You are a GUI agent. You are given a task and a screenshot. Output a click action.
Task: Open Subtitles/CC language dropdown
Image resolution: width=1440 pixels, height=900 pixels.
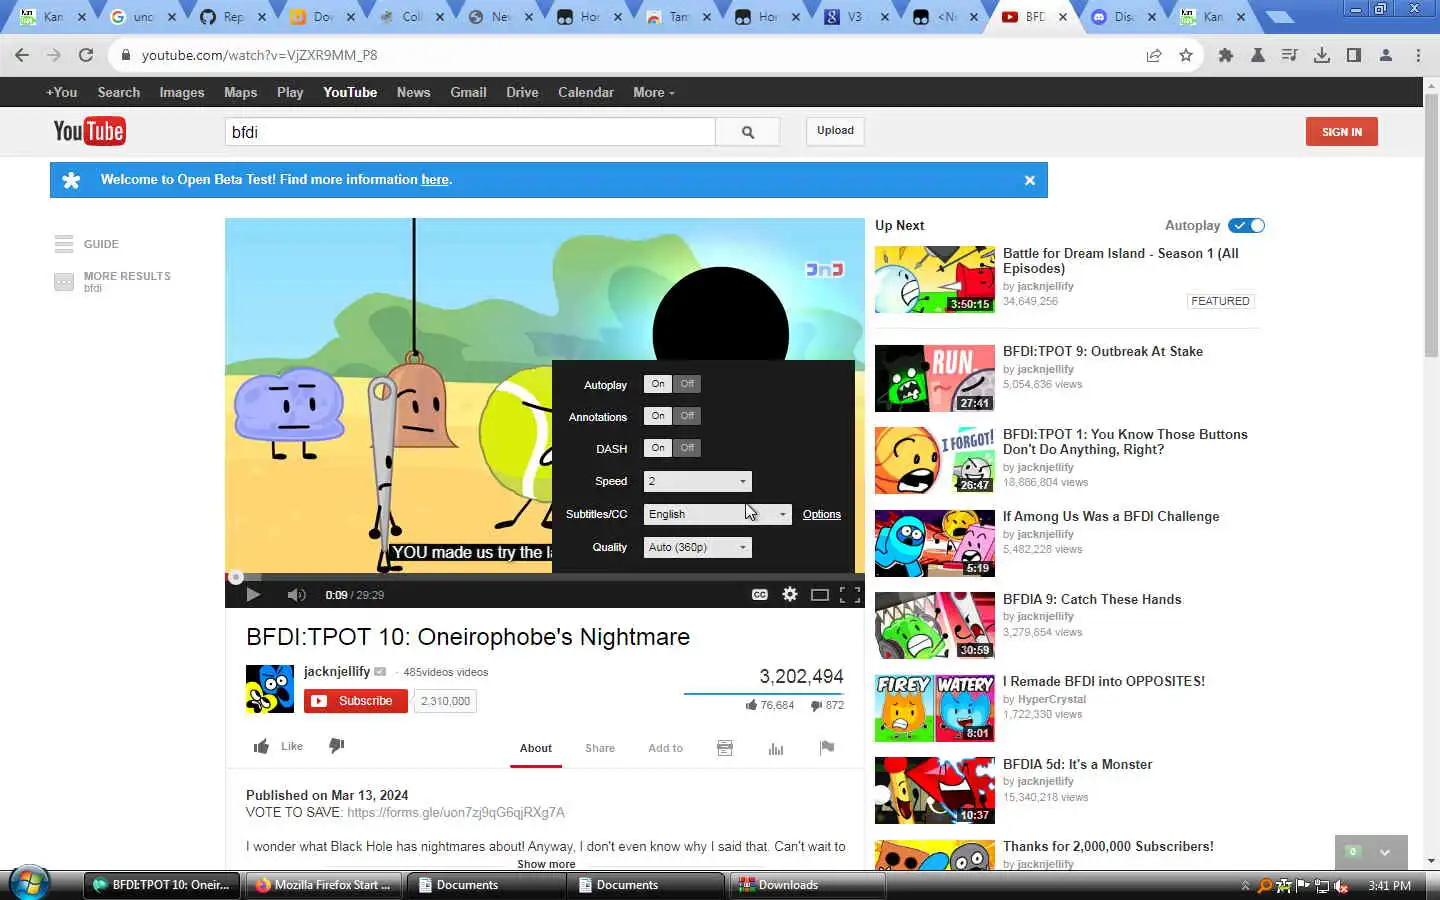(717, 514)
